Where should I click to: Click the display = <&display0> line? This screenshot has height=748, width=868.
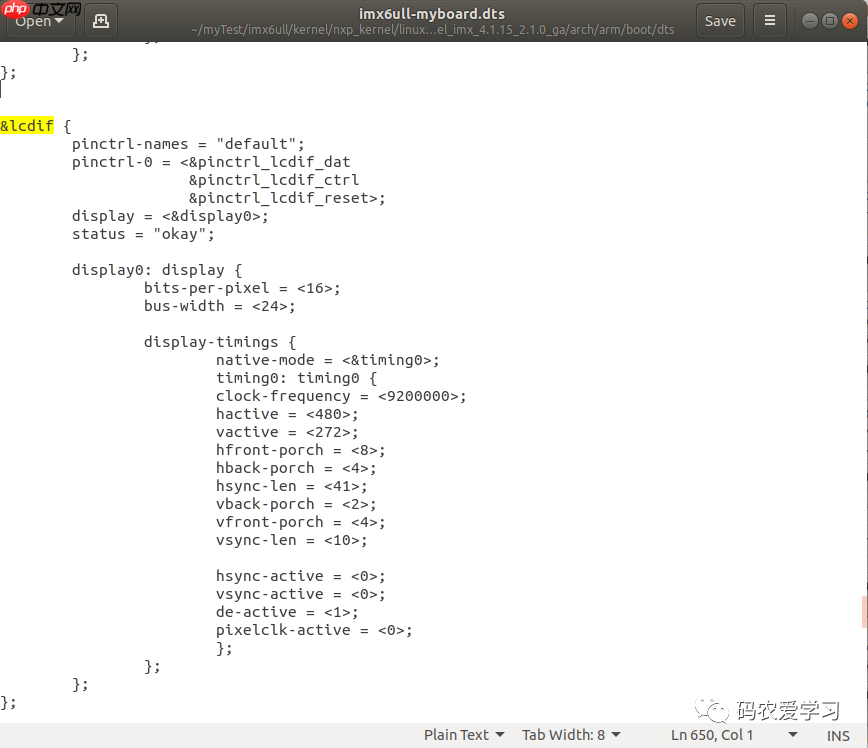point(170,216)
